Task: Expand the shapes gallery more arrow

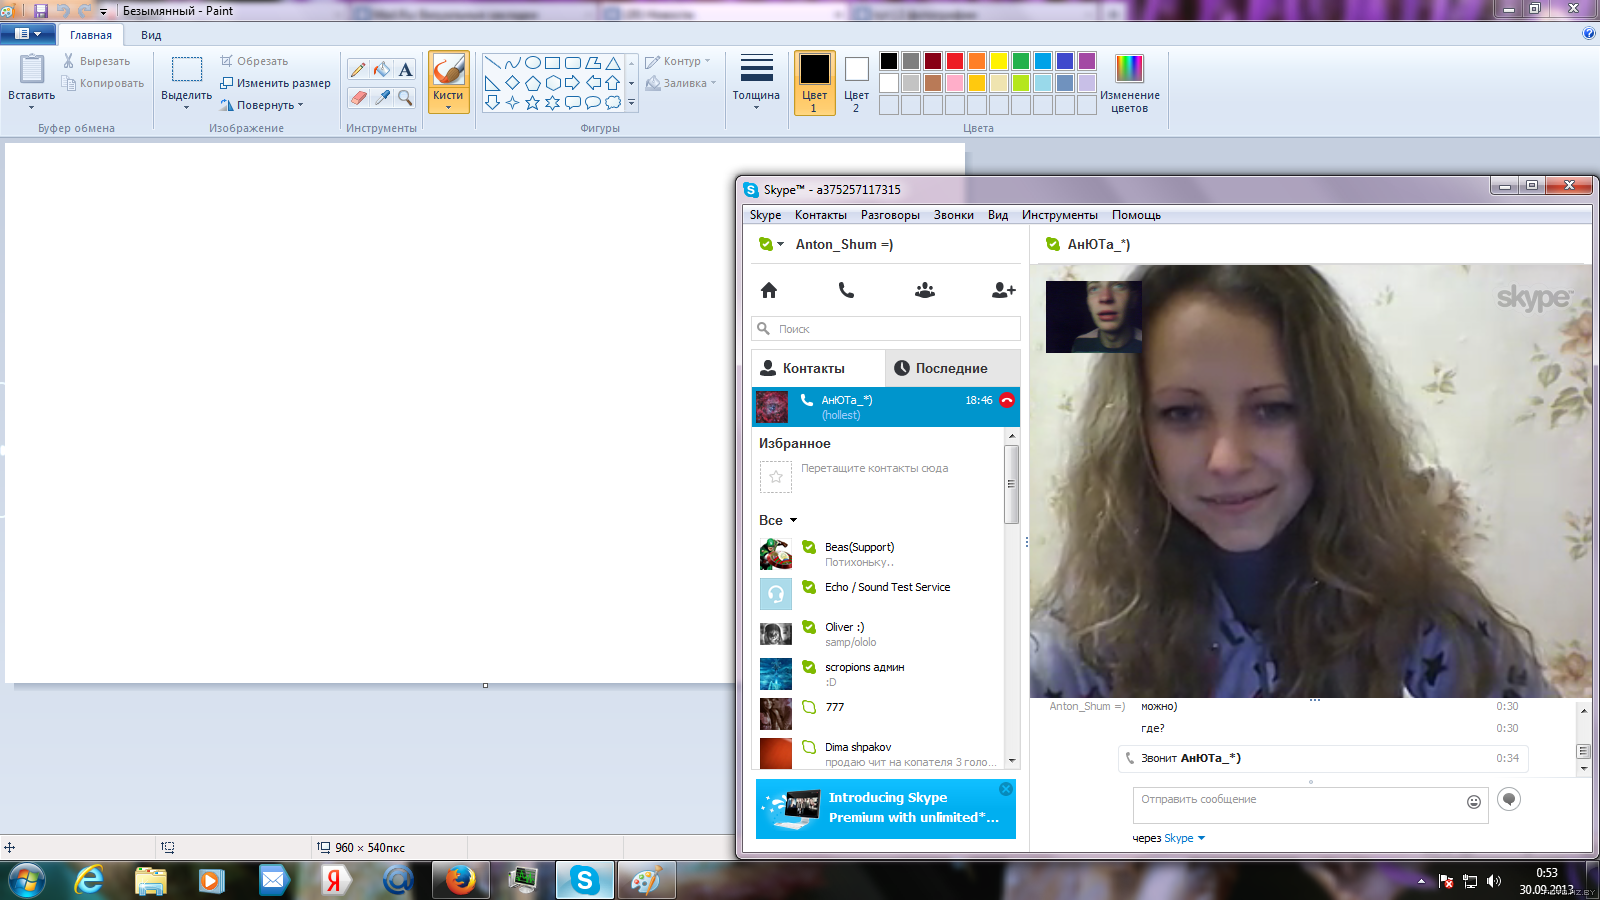Action: pos(631,102)
